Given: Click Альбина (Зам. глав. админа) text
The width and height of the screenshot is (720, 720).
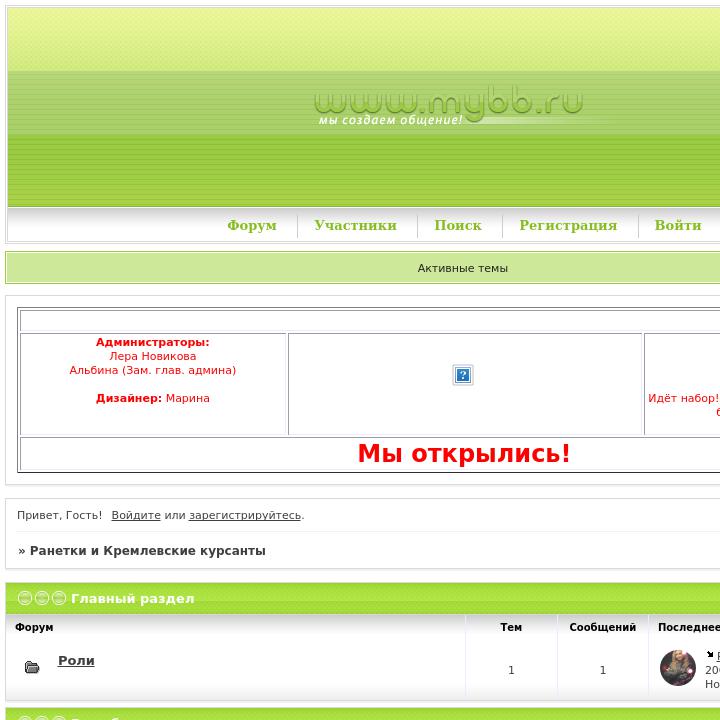Looking at the screenshot, I should [153, 370].
